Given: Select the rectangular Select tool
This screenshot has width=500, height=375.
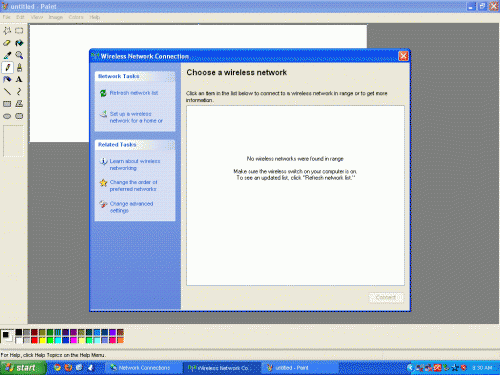Looking at the screenshot, I should (x=19, y=31).
